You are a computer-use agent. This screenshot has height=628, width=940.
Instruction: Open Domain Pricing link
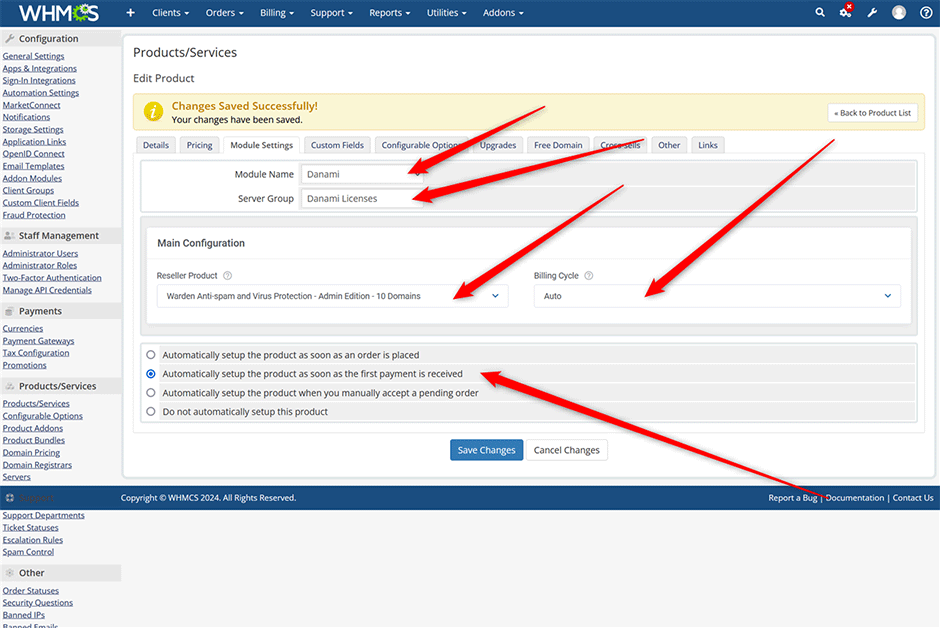coord(31,452)
